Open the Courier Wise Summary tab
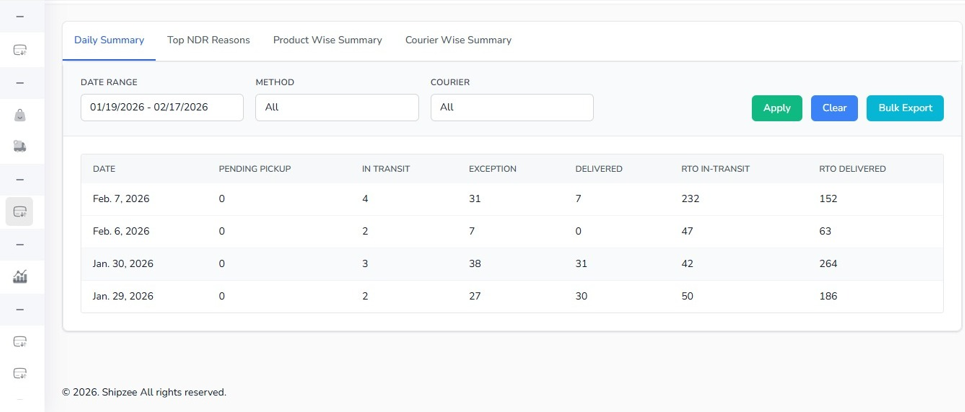The width and height of the screenshot is (965, 412). 458,40
